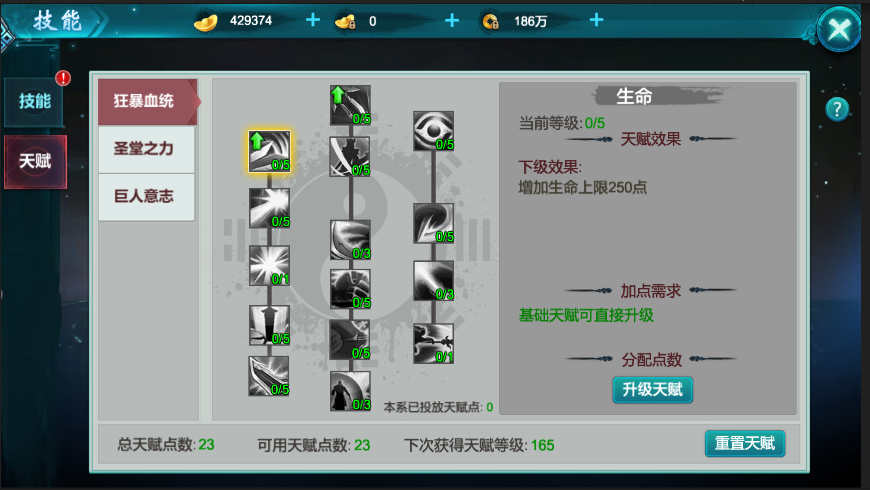Click the plus next to 429374 gold ingots

pyautogui.click(x=313, y=21)
